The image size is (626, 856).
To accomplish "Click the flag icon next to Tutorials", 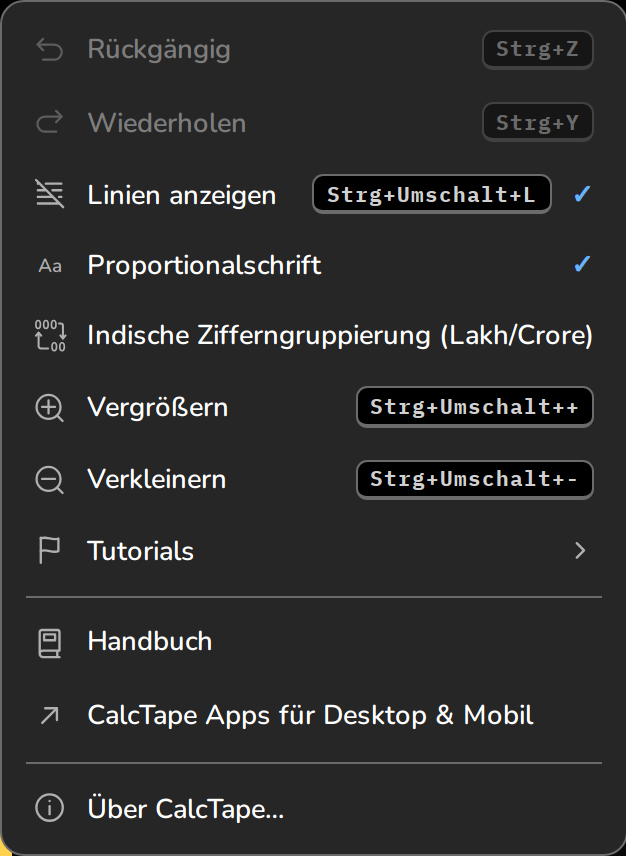I will [49, 550].
